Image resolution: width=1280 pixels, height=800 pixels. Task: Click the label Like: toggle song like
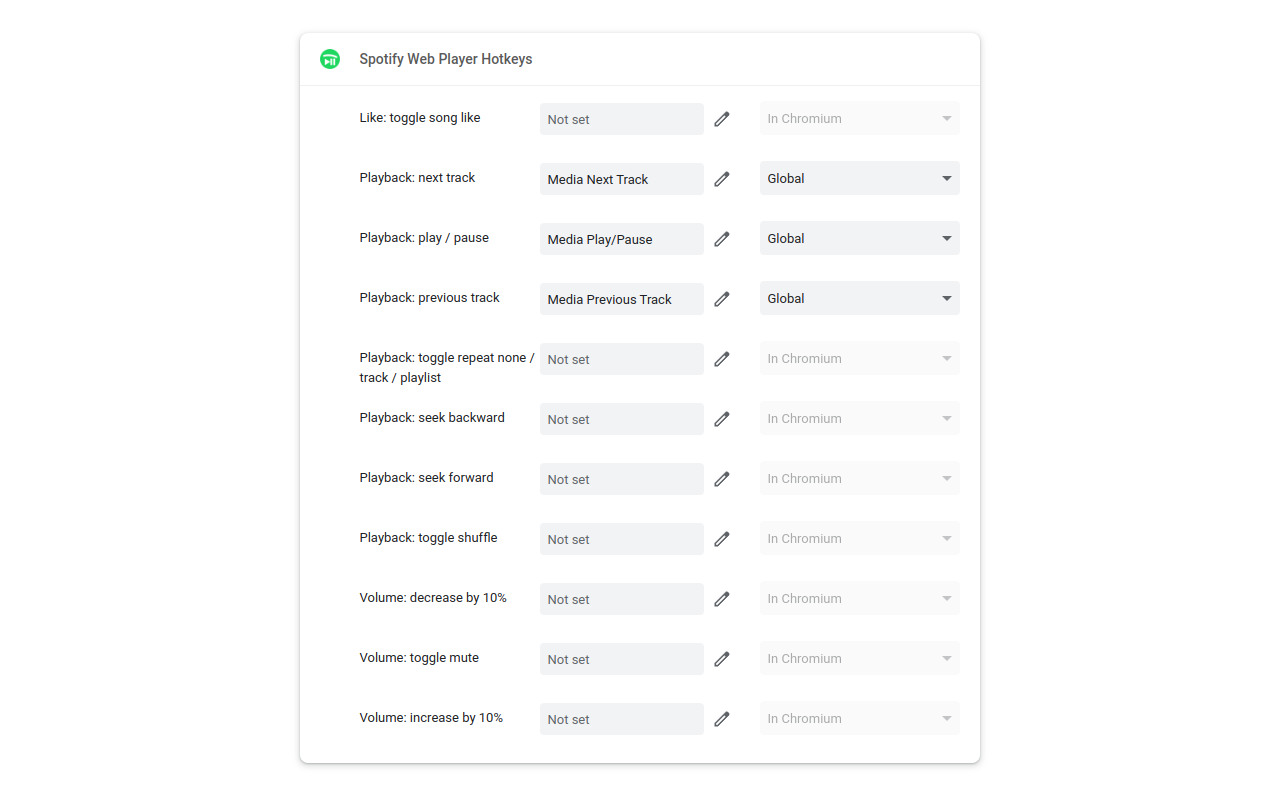coord(420,118)
